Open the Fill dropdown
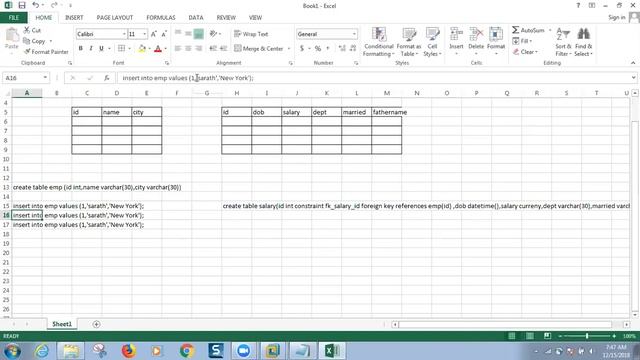640x360 pixels. tap(522, 41)
